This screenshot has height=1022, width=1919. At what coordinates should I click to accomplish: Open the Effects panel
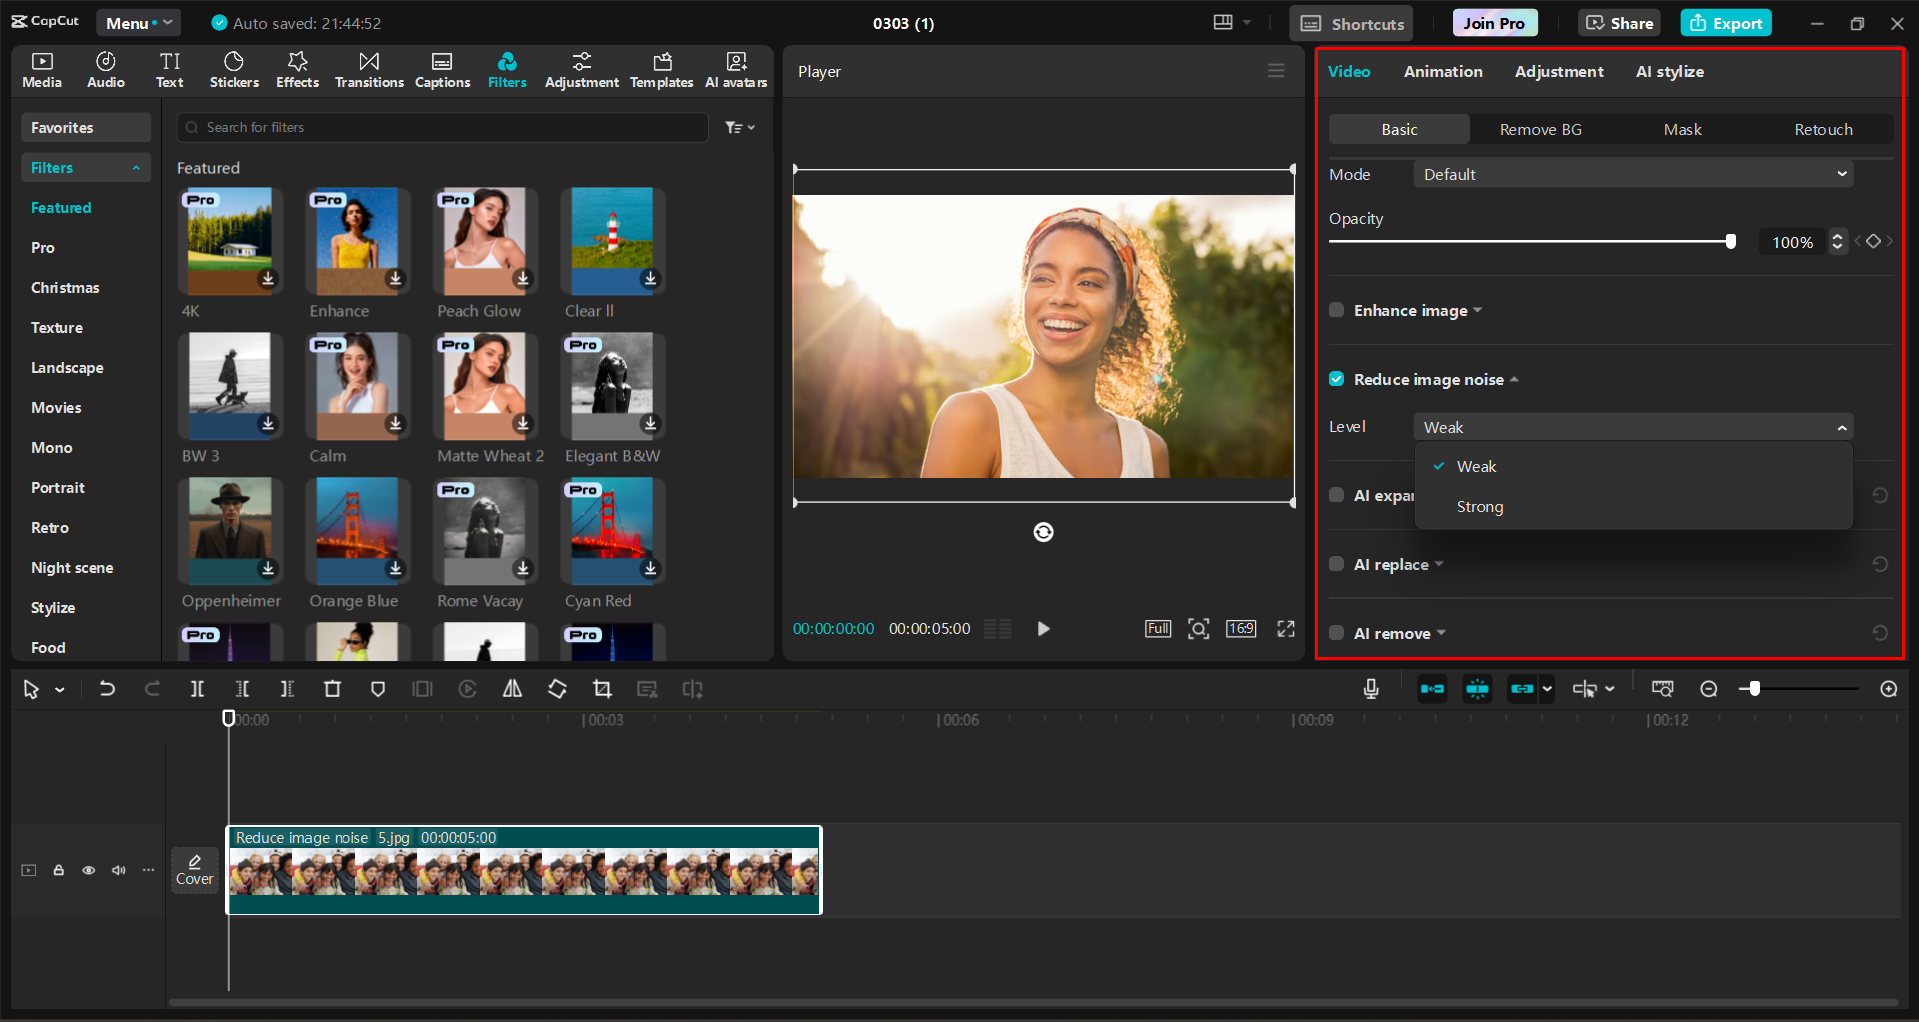(298, 70)
